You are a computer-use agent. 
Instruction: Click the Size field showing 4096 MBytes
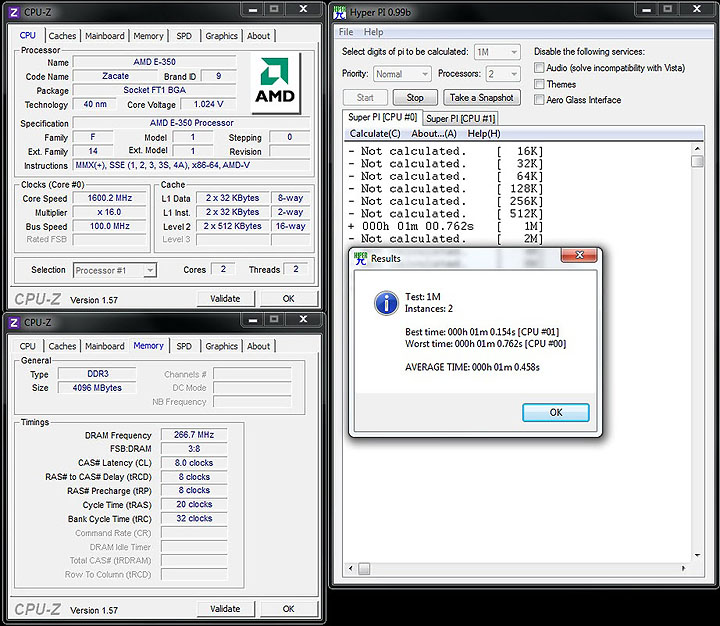pos(97,388)
